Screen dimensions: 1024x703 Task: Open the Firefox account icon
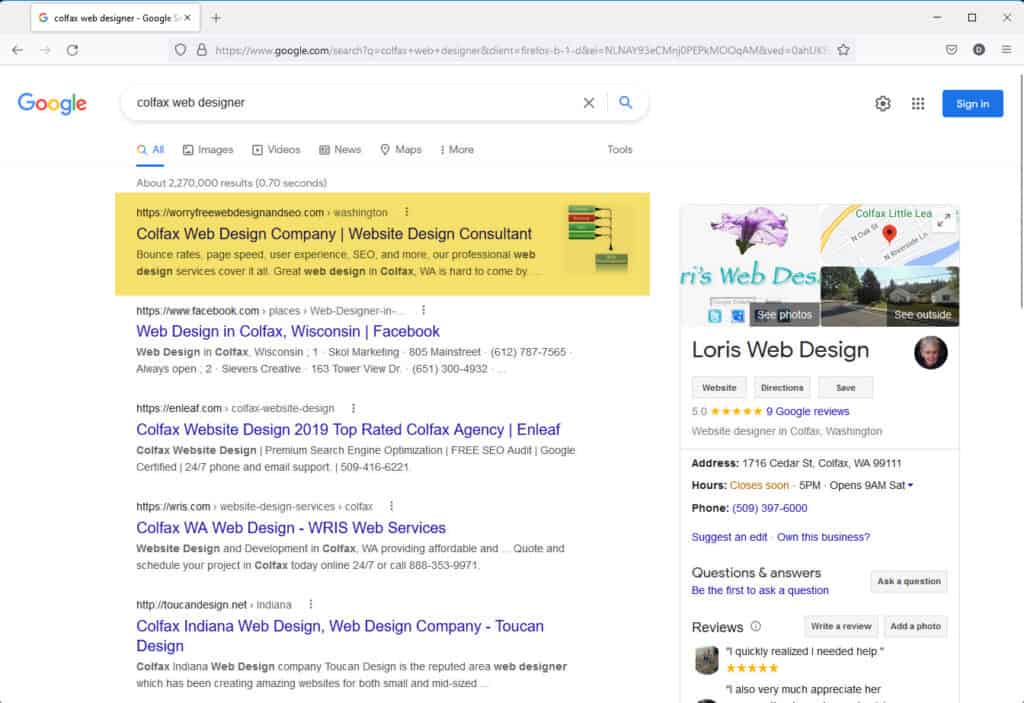click(978, 50)
